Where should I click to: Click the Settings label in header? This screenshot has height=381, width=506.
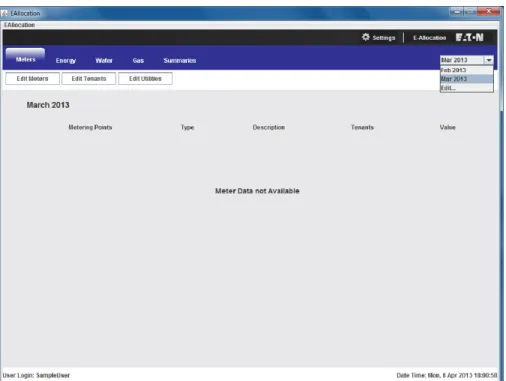[x=384, y=38]
